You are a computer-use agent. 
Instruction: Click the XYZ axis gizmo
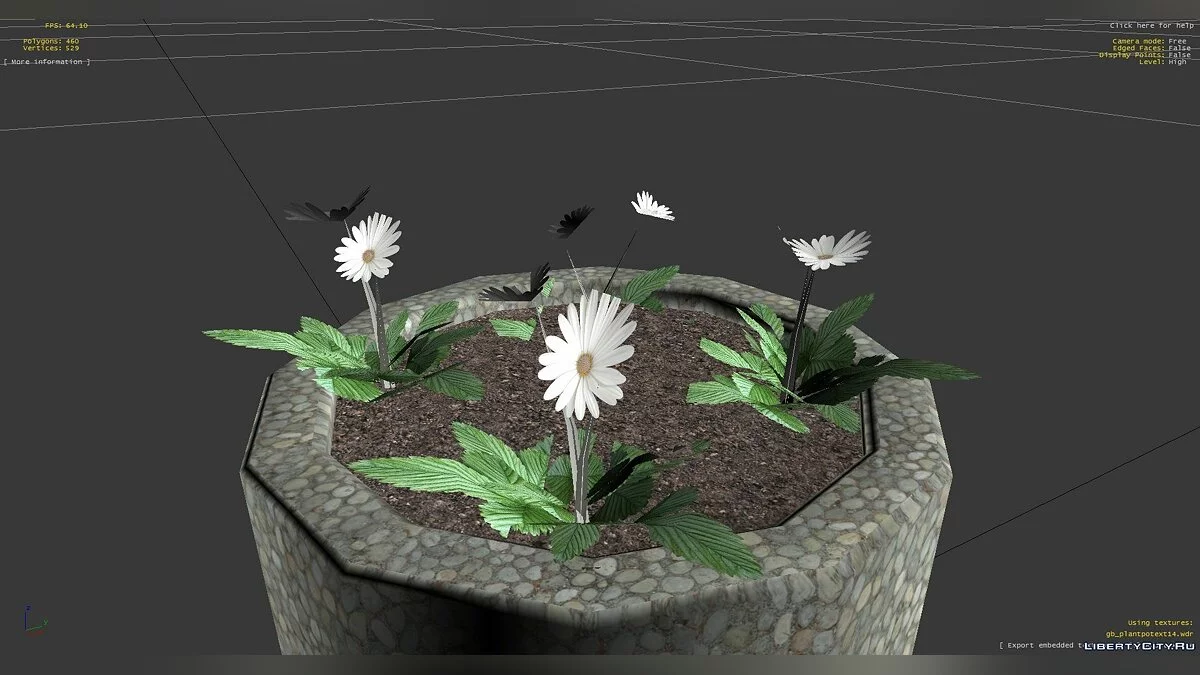[x=32, y=621]
